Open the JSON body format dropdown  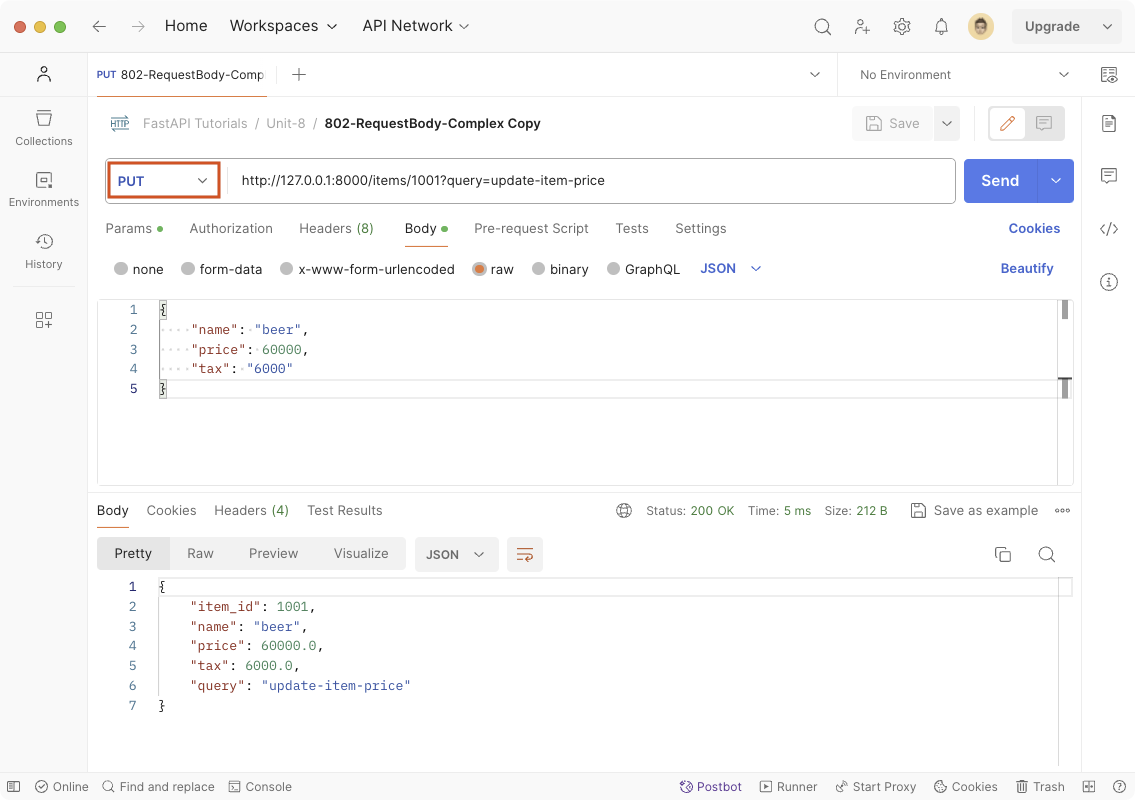[731, 268]
